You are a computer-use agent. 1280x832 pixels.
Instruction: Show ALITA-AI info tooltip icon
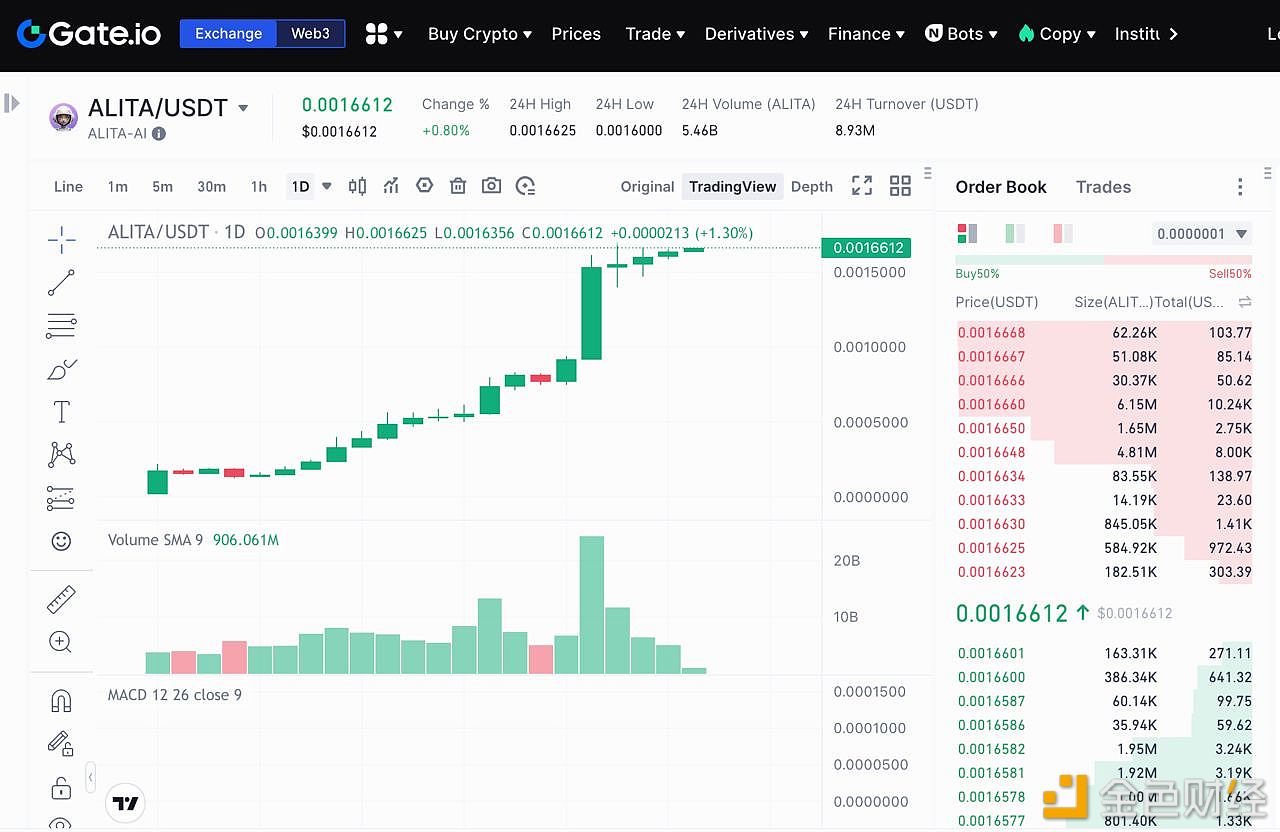click(159, 133)
